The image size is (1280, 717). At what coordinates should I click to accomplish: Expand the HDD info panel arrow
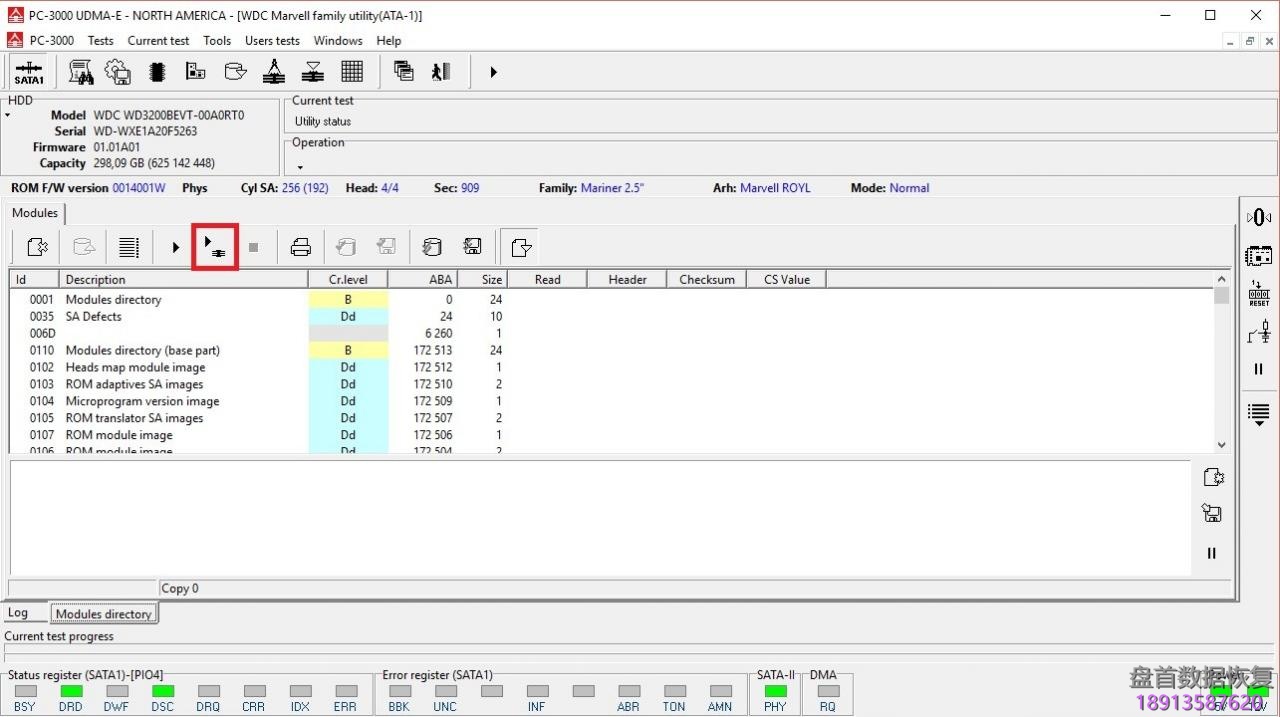point(8,116)
